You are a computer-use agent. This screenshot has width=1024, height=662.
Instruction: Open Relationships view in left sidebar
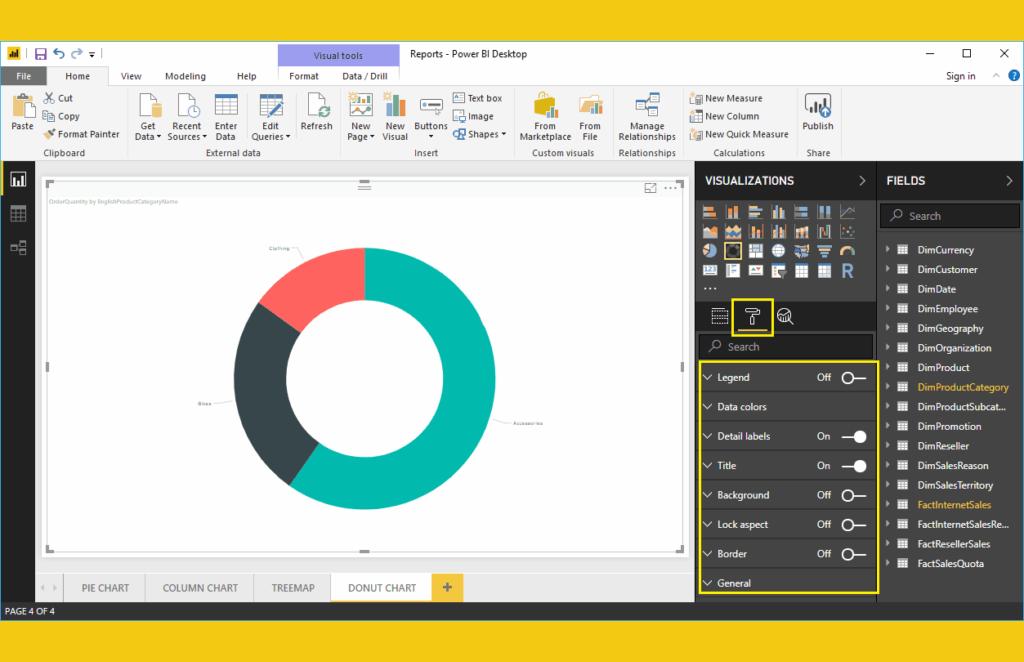point(18,248)
